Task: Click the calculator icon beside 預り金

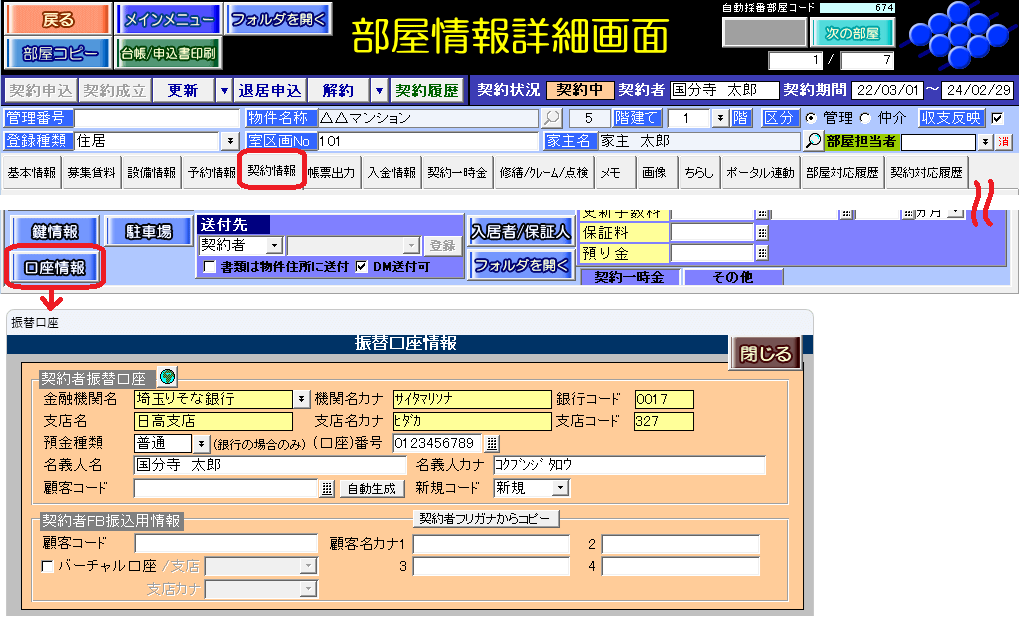Action: pos(762,254)
